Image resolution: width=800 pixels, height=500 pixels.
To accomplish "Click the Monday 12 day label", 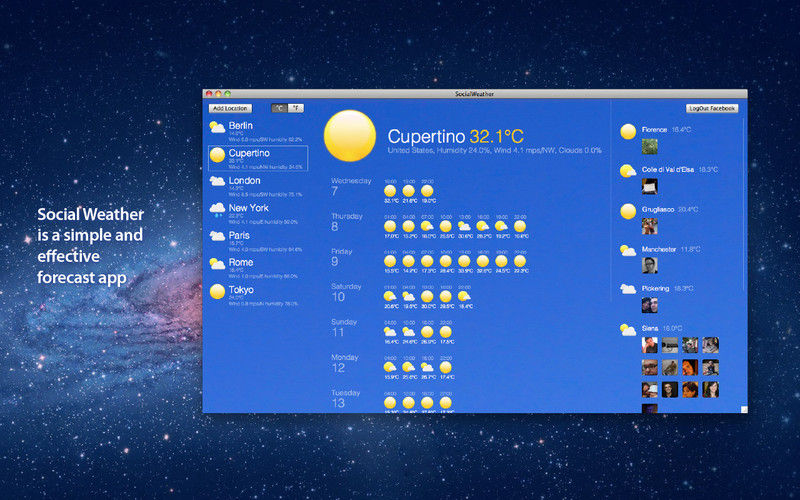I will coord(345,363).
